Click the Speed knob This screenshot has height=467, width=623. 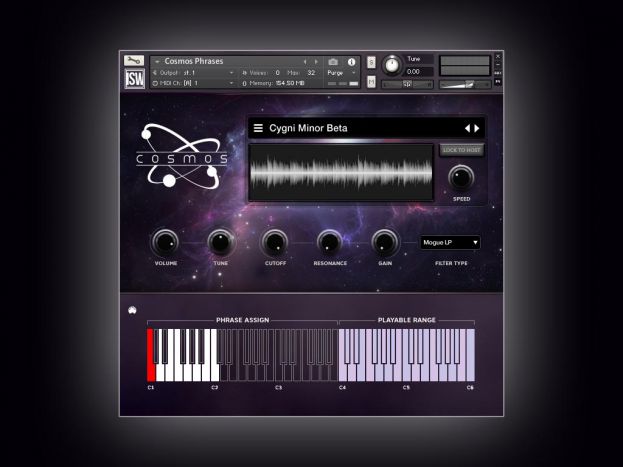tap(461, 178)
